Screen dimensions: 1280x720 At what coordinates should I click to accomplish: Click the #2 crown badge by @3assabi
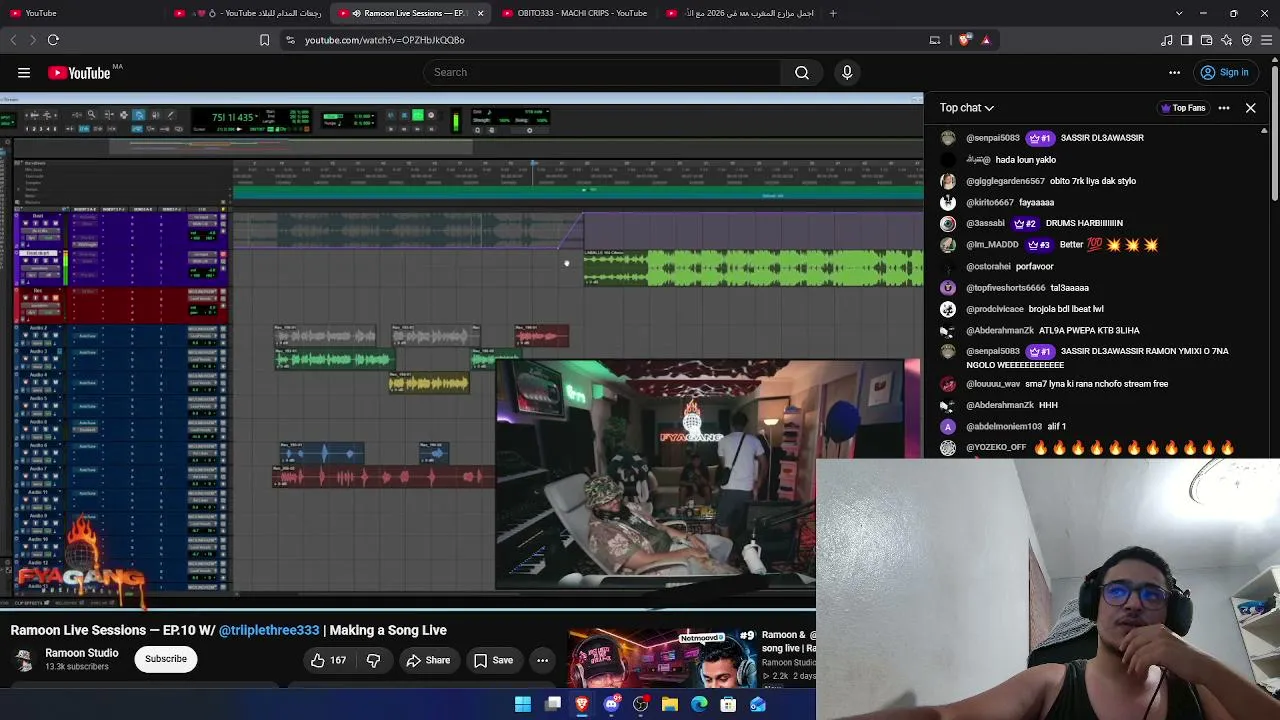click(x=1025, y=223)
